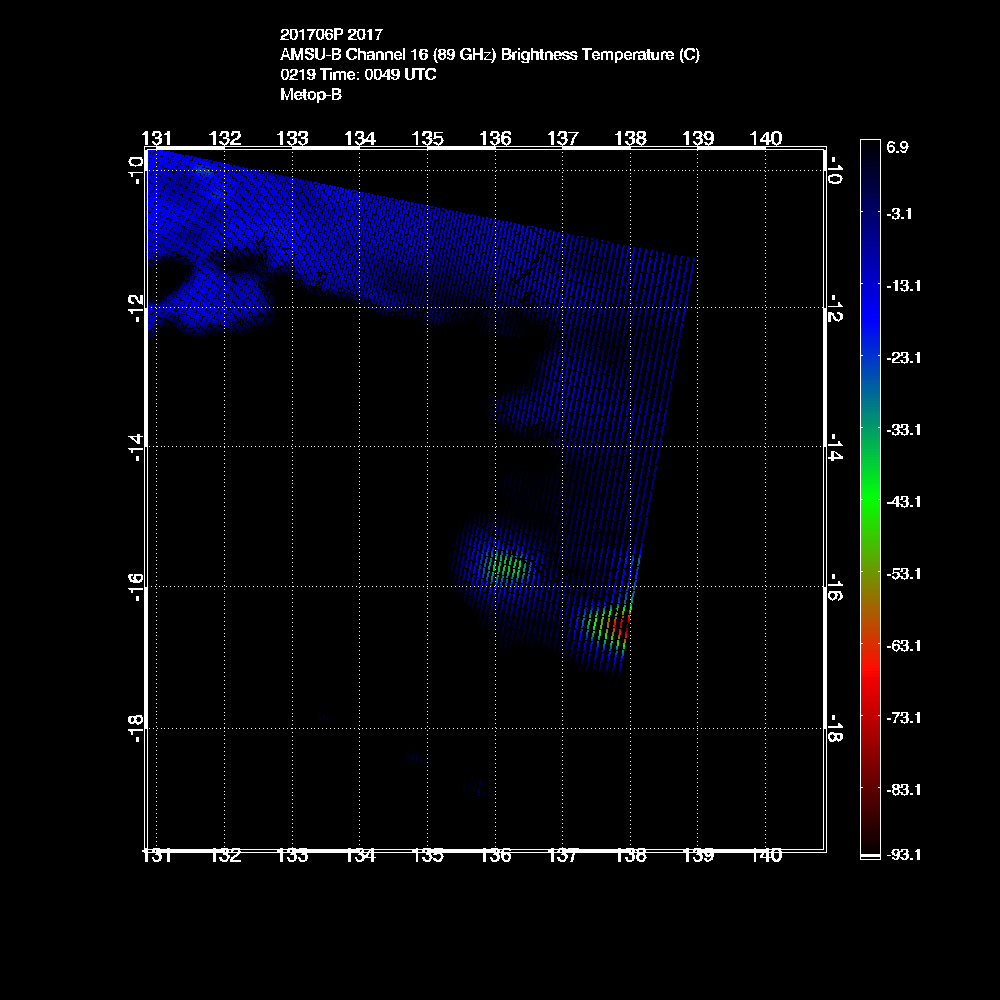Select the green convective cell near longitude 136
The height and width of the screenshot is (1000, 1000).
coord(505,567)
